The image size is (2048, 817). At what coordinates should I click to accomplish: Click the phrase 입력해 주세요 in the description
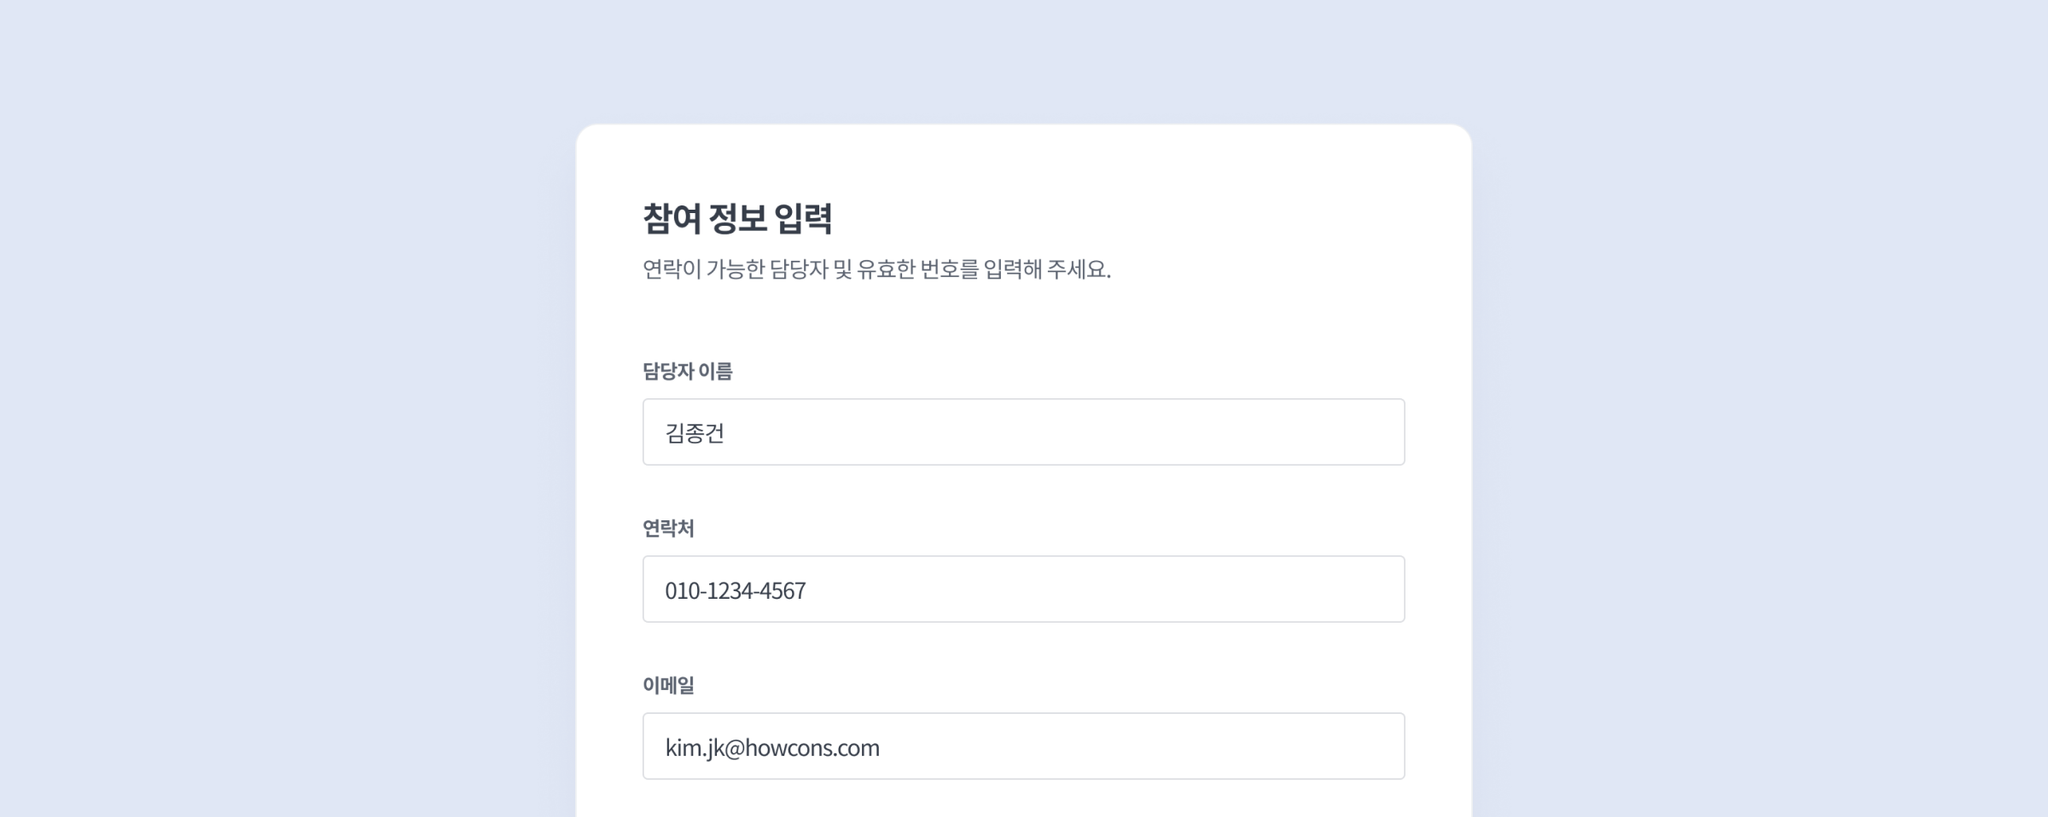[x=1047, y=269]
